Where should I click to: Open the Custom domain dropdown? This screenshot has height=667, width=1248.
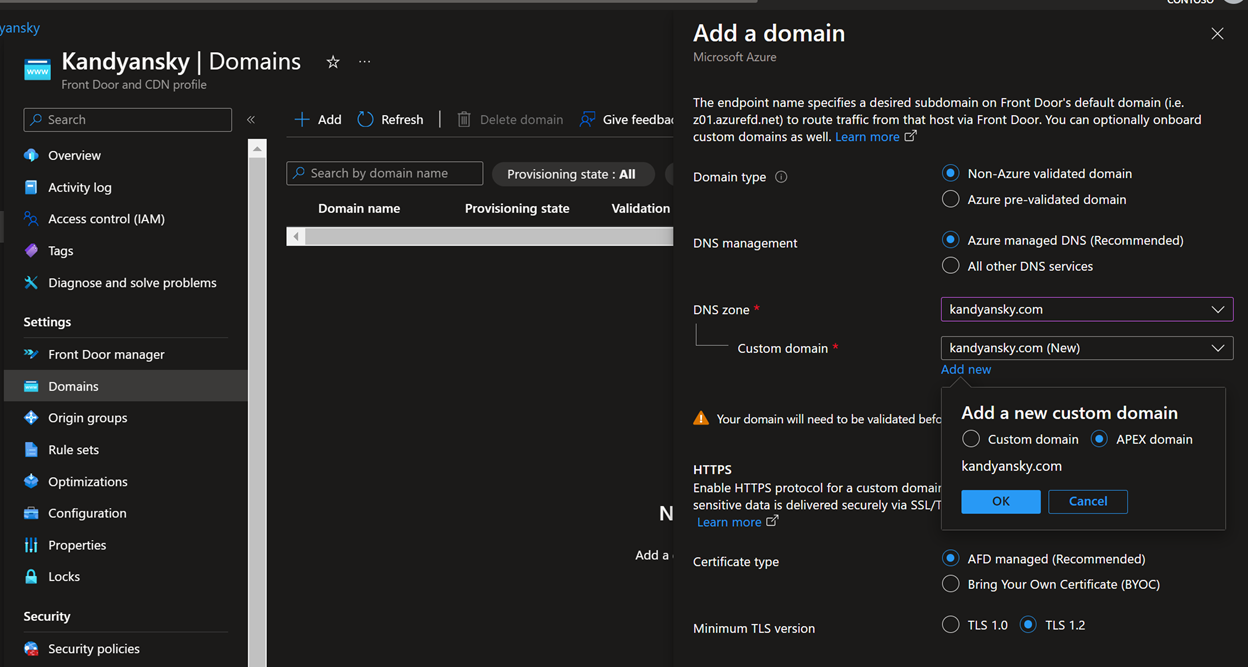click(x=1087, y=348)
